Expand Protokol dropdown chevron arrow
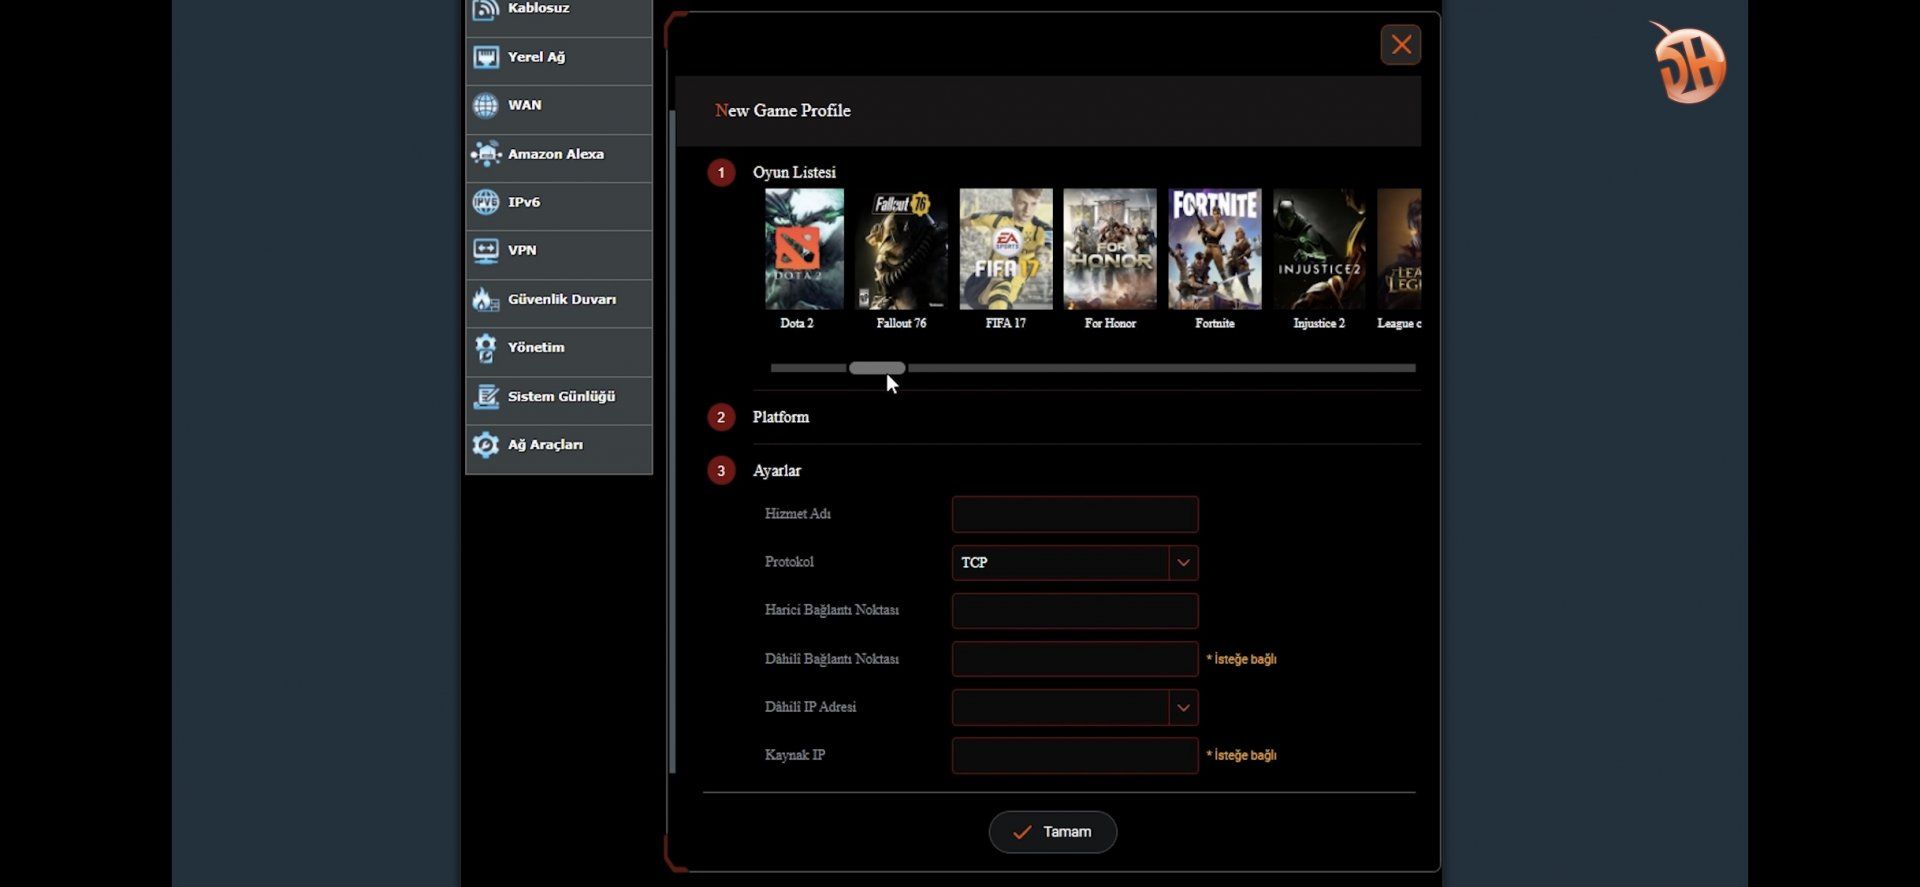This screenshot has width=1920, height=887. tap(1183, 563)
